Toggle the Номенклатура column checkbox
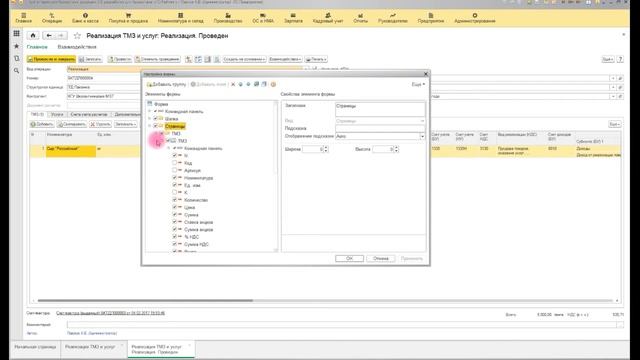This screenshot has width=640, height=360. 175,178
